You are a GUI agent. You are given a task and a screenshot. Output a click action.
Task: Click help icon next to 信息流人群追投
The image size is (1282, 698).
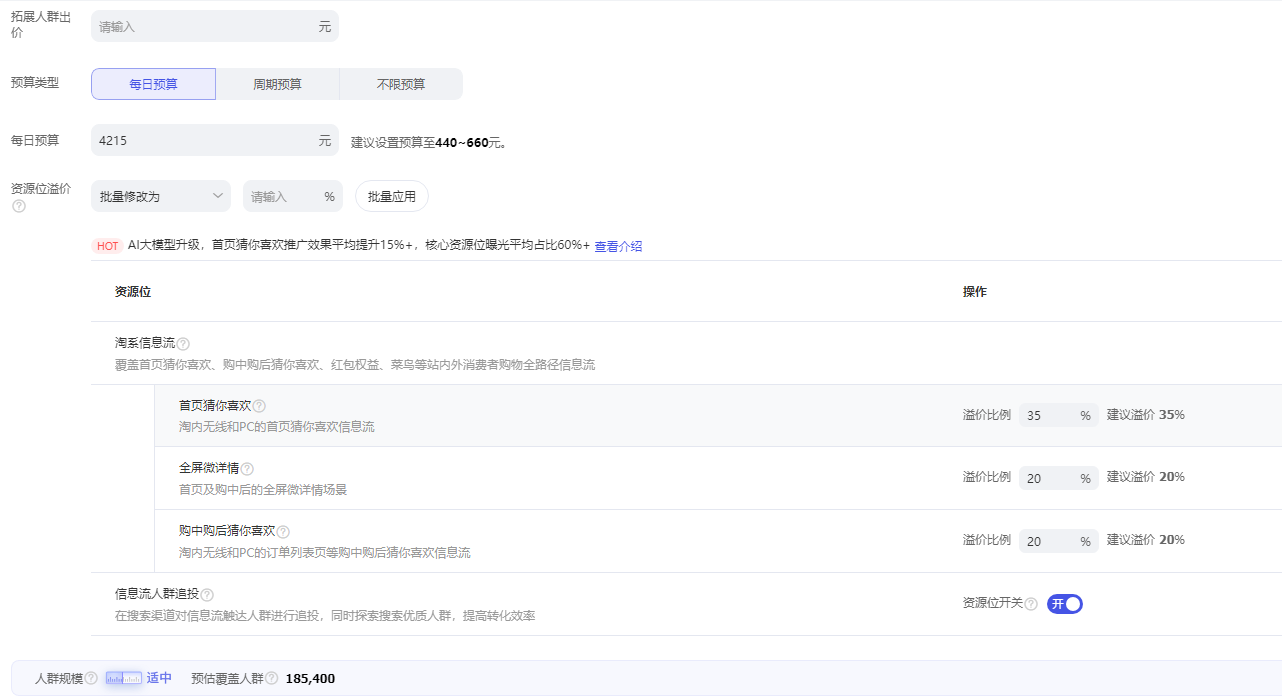click(x=207, y=595)
